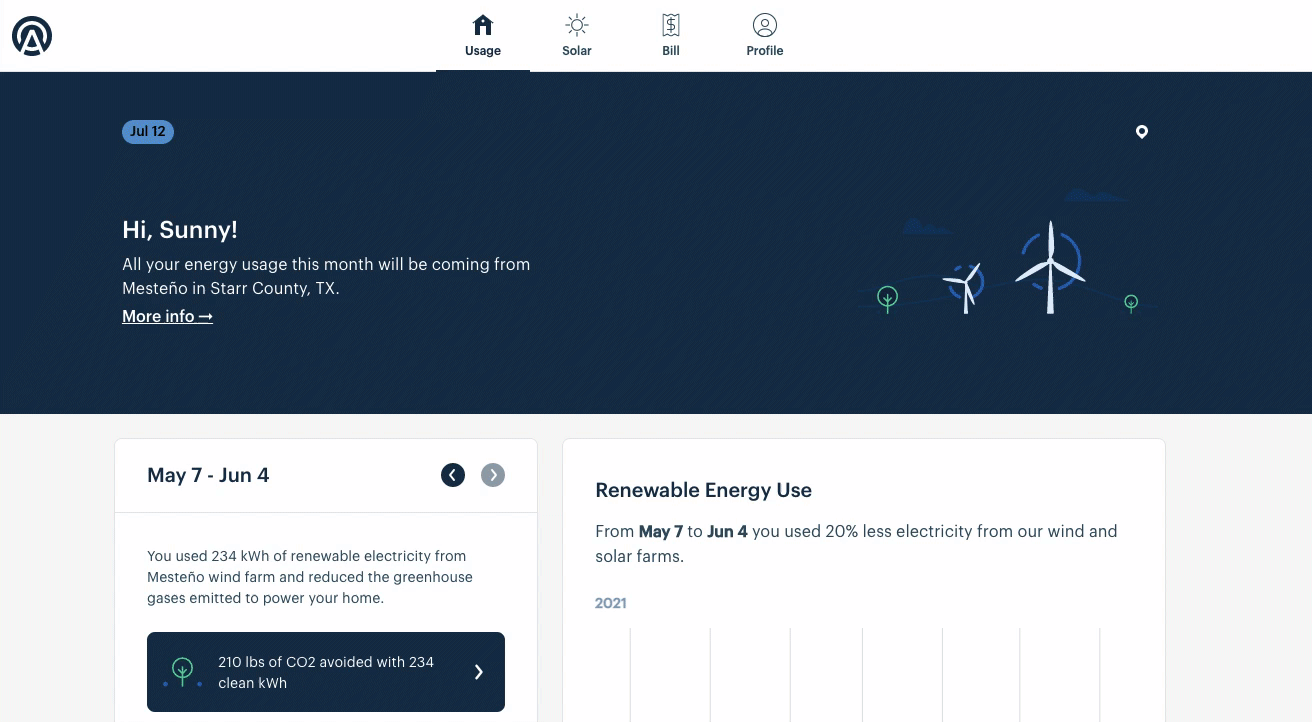The height and width of the screenshot is (722, 1312).
Task: Follow the More info link
Action: coord(167,316)
